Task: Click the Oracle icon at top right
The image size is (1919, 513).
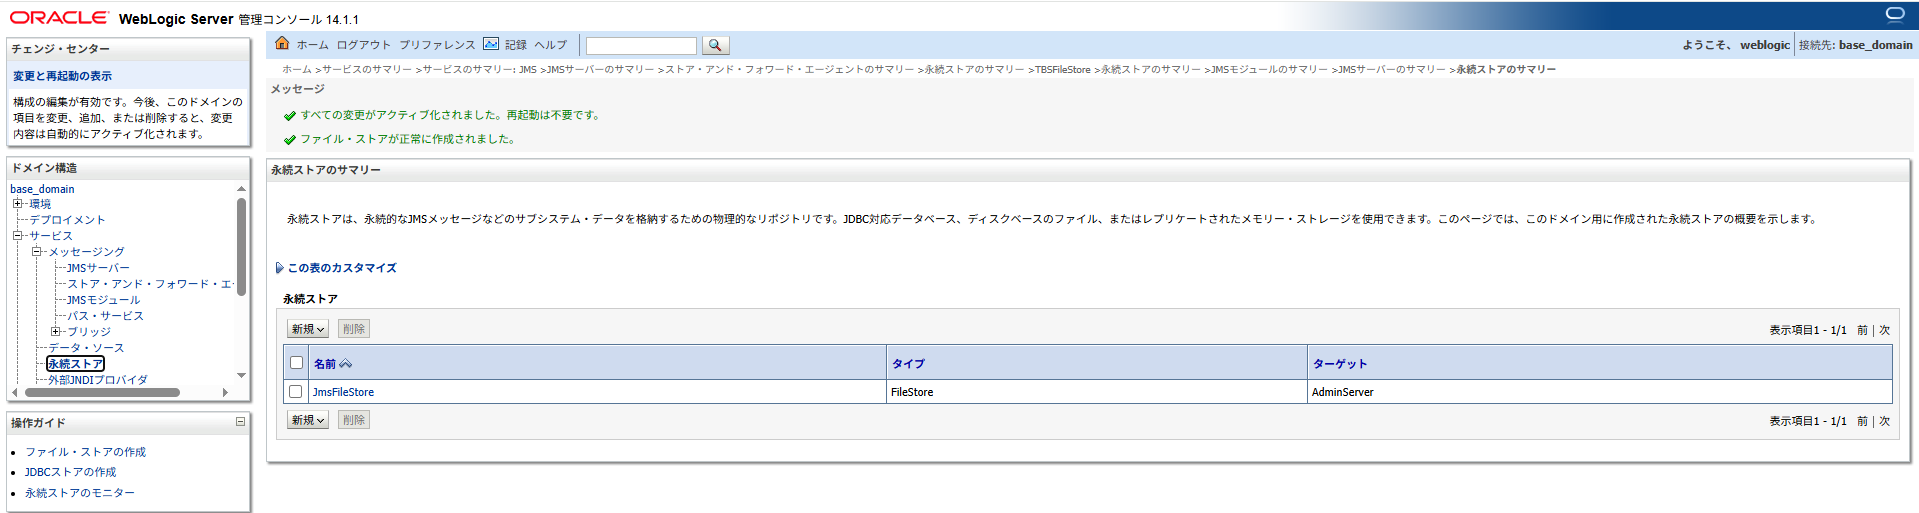Action: pos(1894,14)
